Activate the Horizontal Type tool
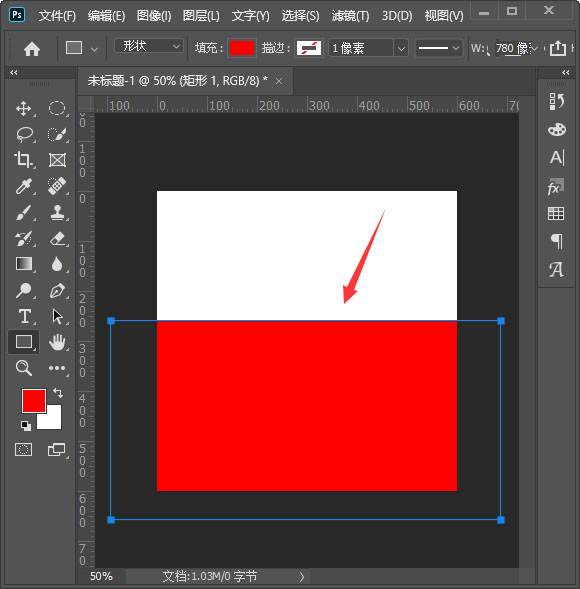580x589 pixels. (25, 316)
